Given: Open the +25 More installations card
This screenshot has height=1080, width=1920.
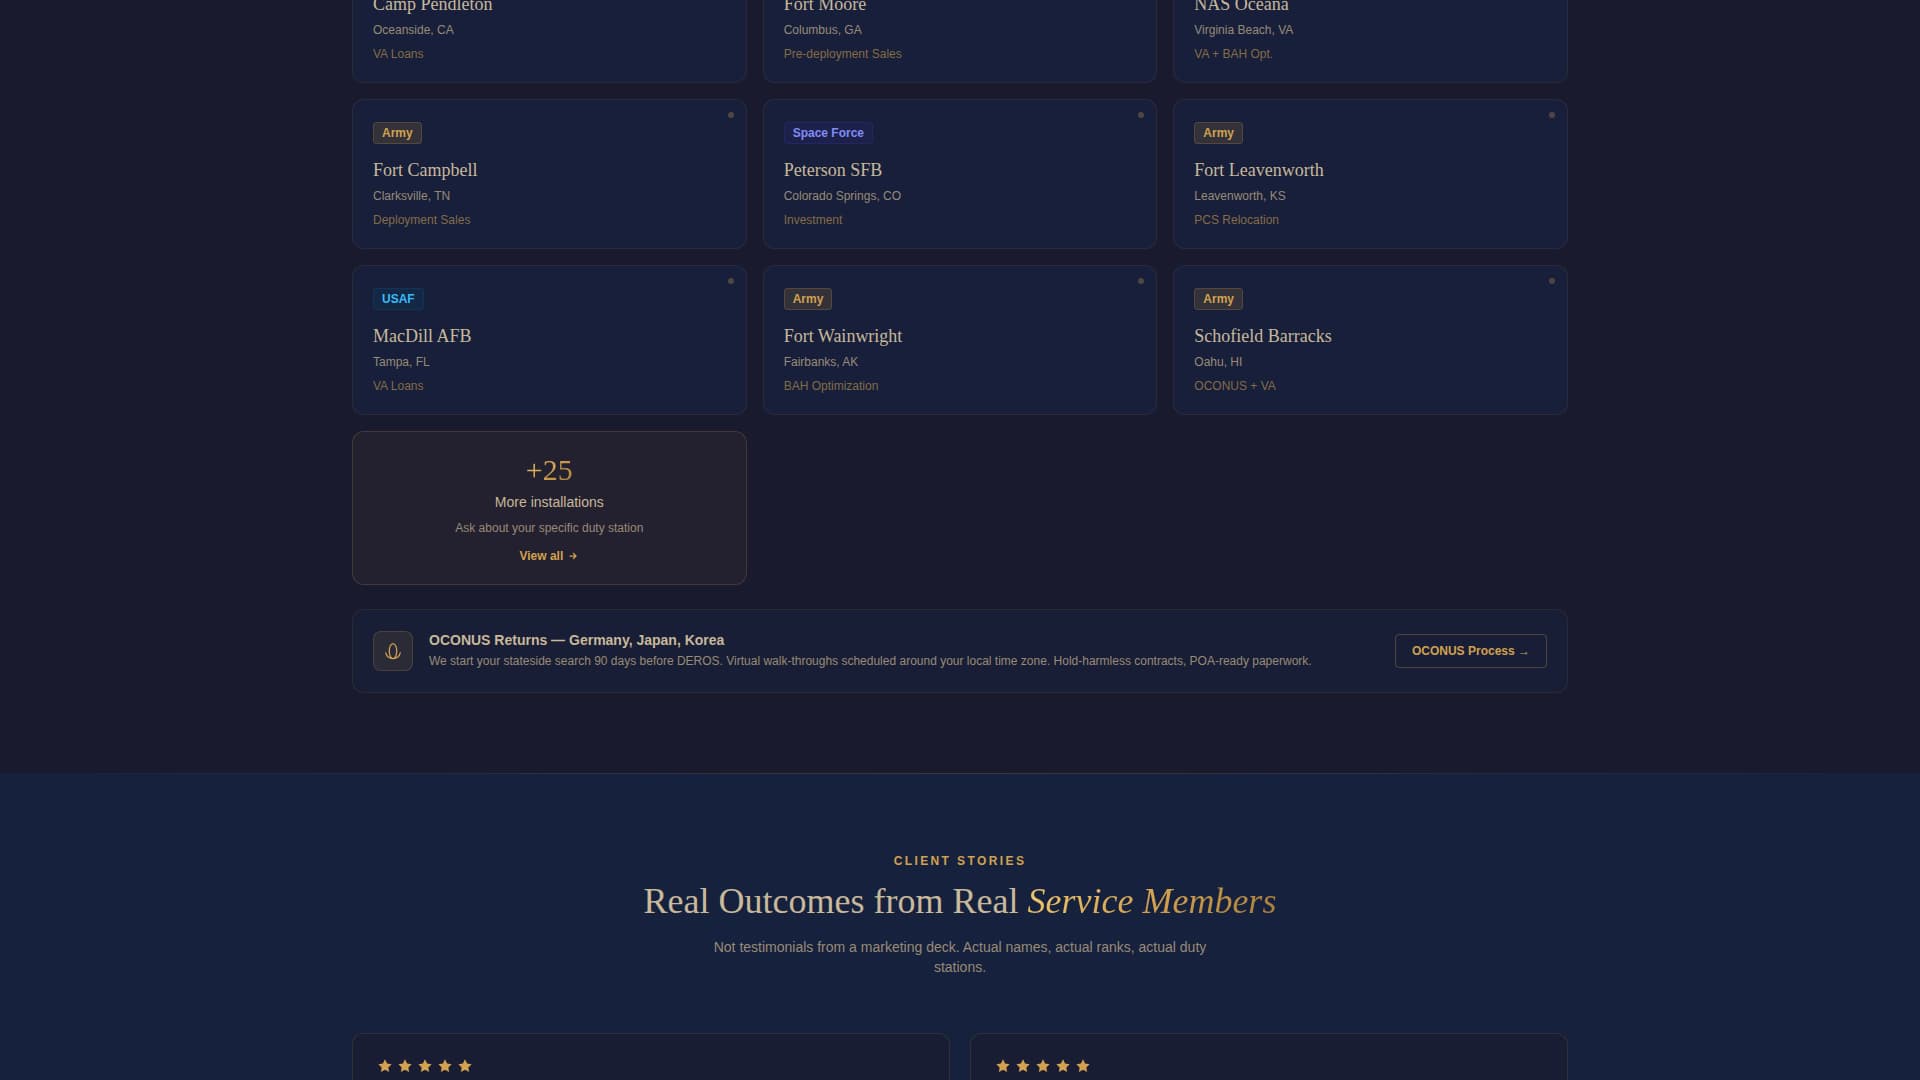Looking at the screenshot, I should (549, 507).
